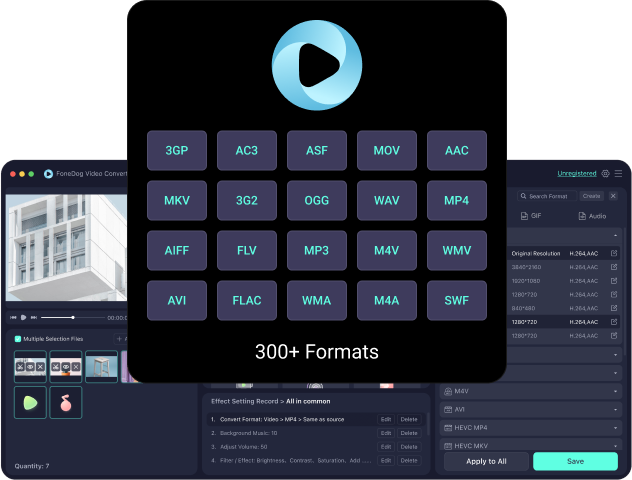Delete the Background Music: 10 entry
This screenshot has width=632, height=480.
(409, 433)
